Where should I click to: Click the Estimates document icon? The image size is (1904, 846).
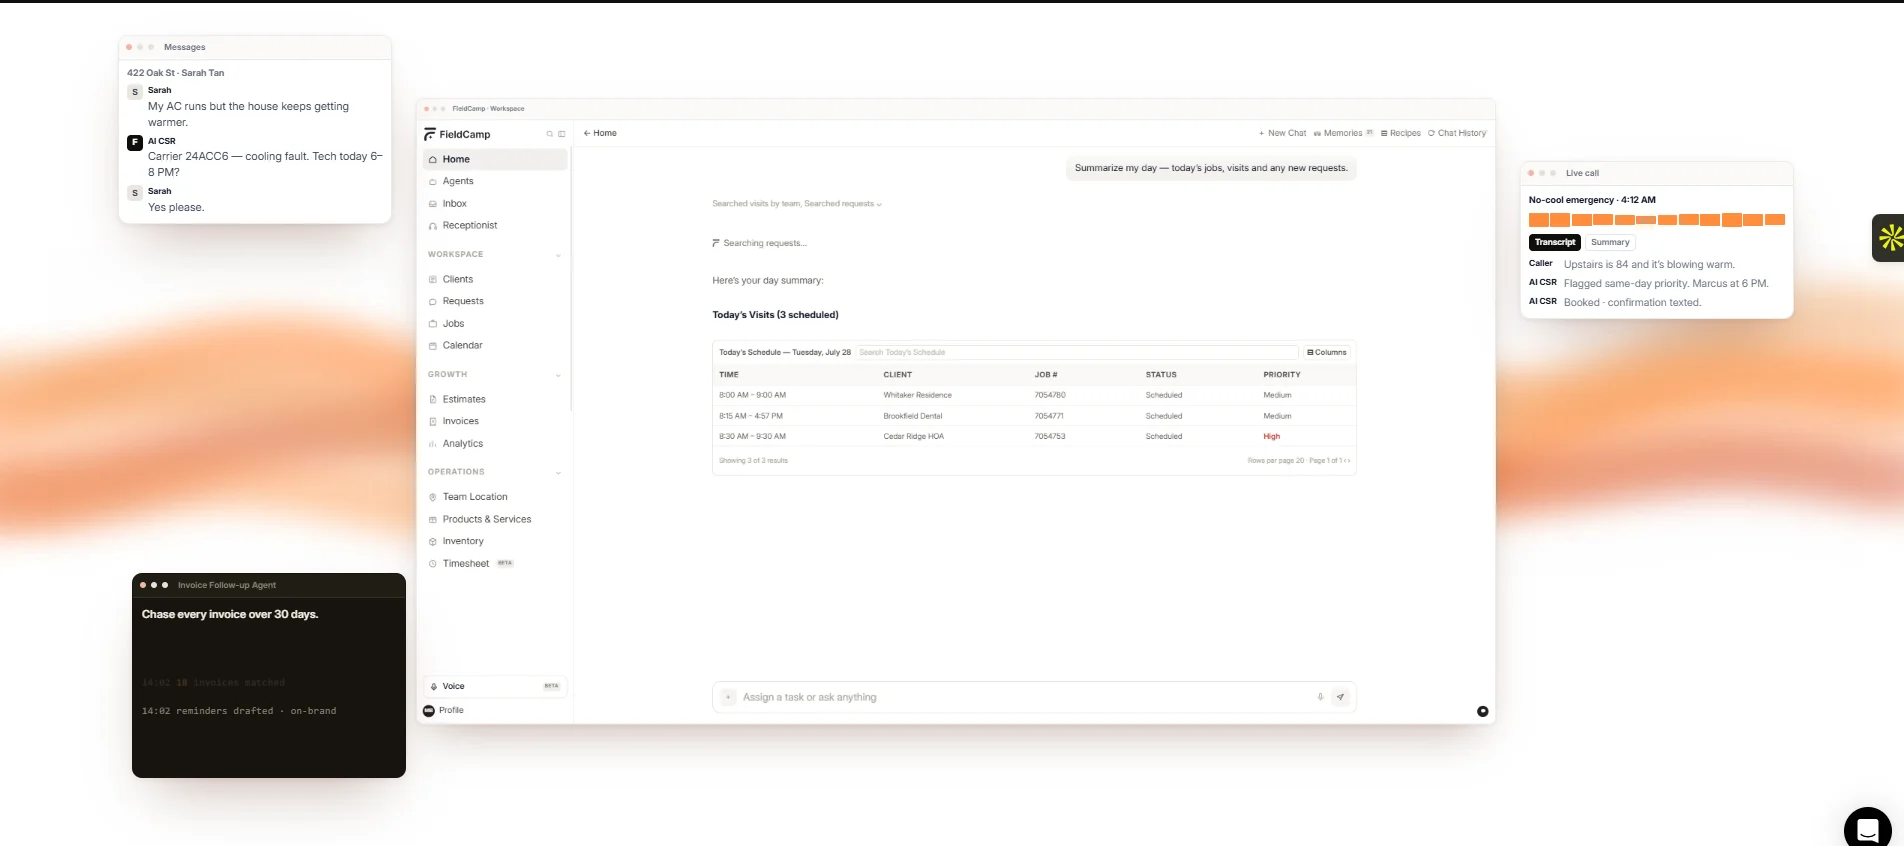click(433, 399)
